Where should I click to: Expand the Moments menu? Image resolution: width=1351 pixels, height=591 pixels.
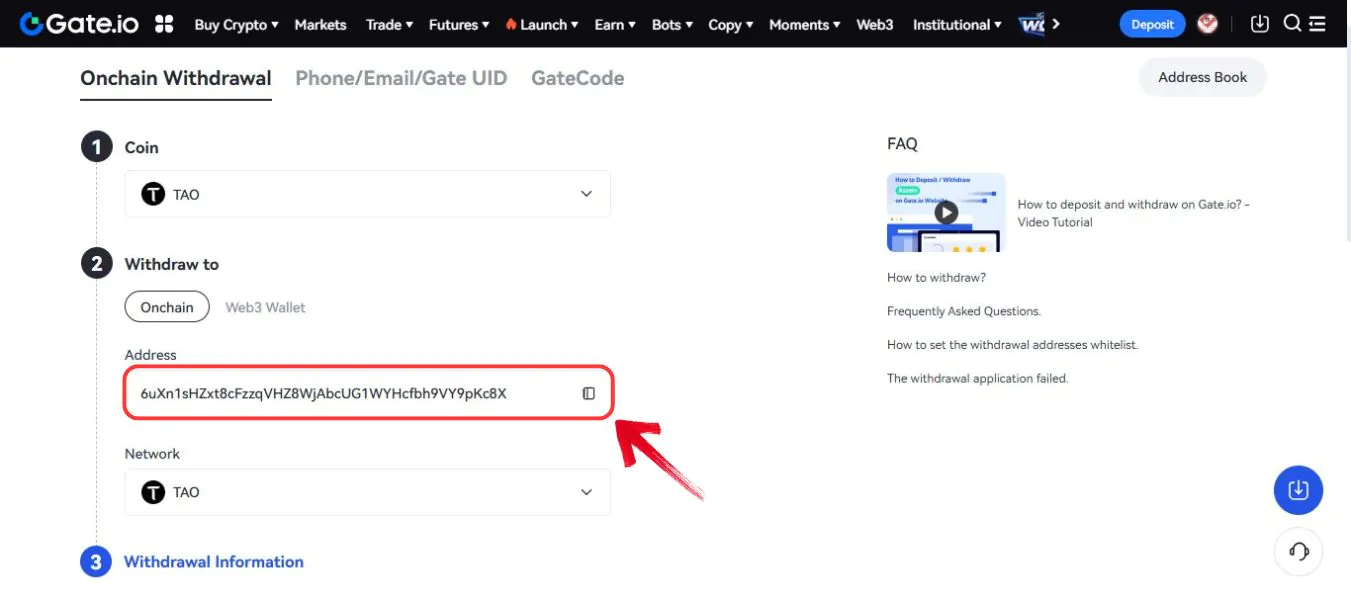(805, 25)
